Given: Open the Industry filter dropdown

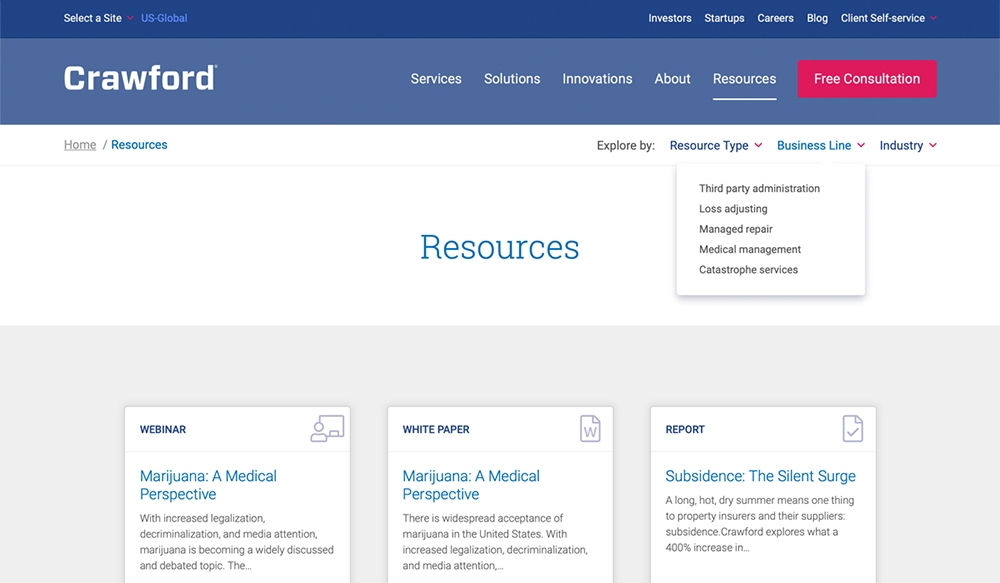Looking at the screenshot, I should 907,145.
